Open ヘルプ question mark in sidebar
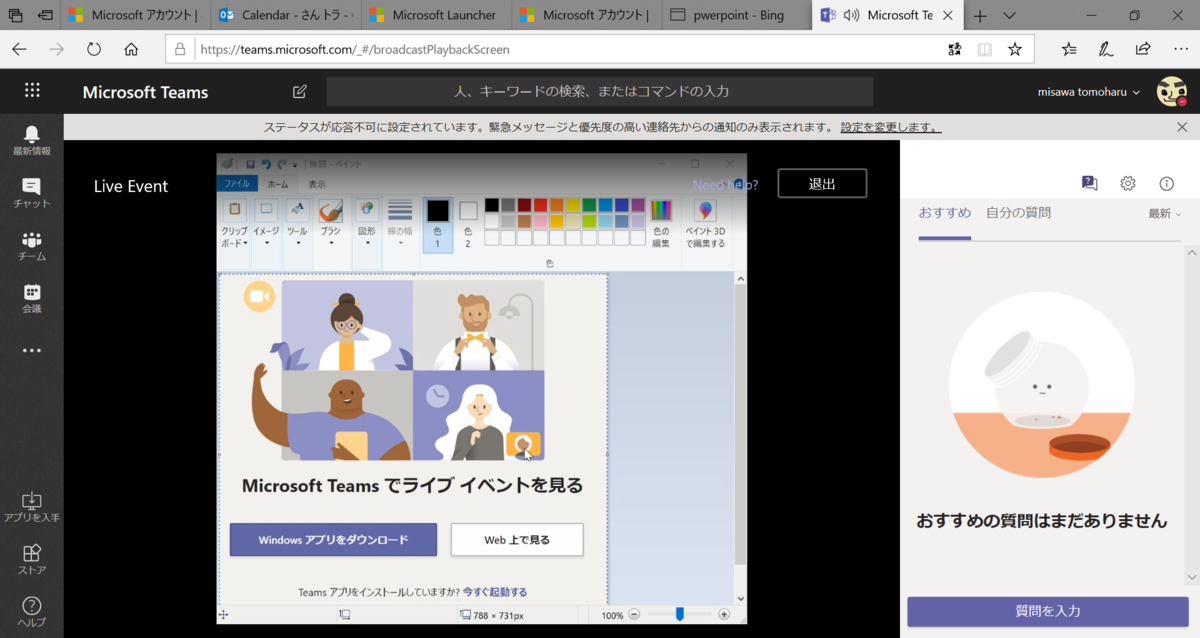 (x=32, y=612)
